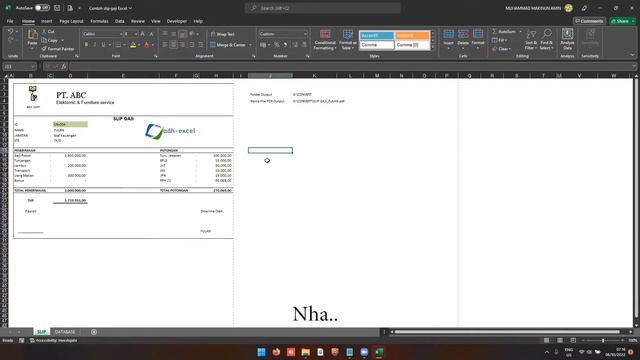The width and height of the screenshot is (640, 360).
Task: Apply the blue Accent5 cell style
Action: (376, 36)
